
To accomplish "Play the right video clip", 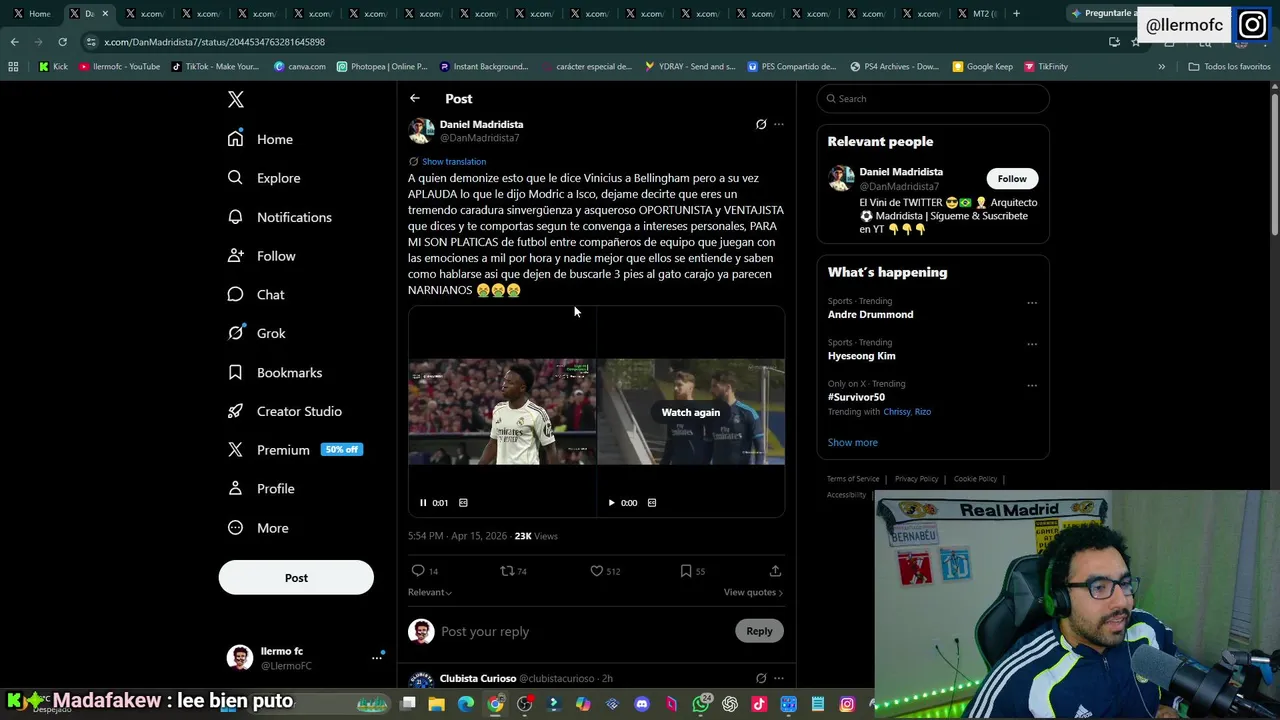I will 611,503.
